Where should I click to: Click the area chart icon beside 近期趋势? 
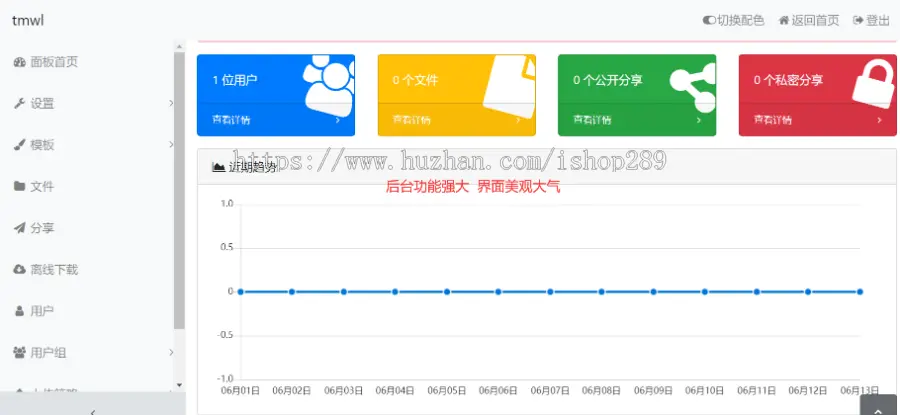(218, 167)
